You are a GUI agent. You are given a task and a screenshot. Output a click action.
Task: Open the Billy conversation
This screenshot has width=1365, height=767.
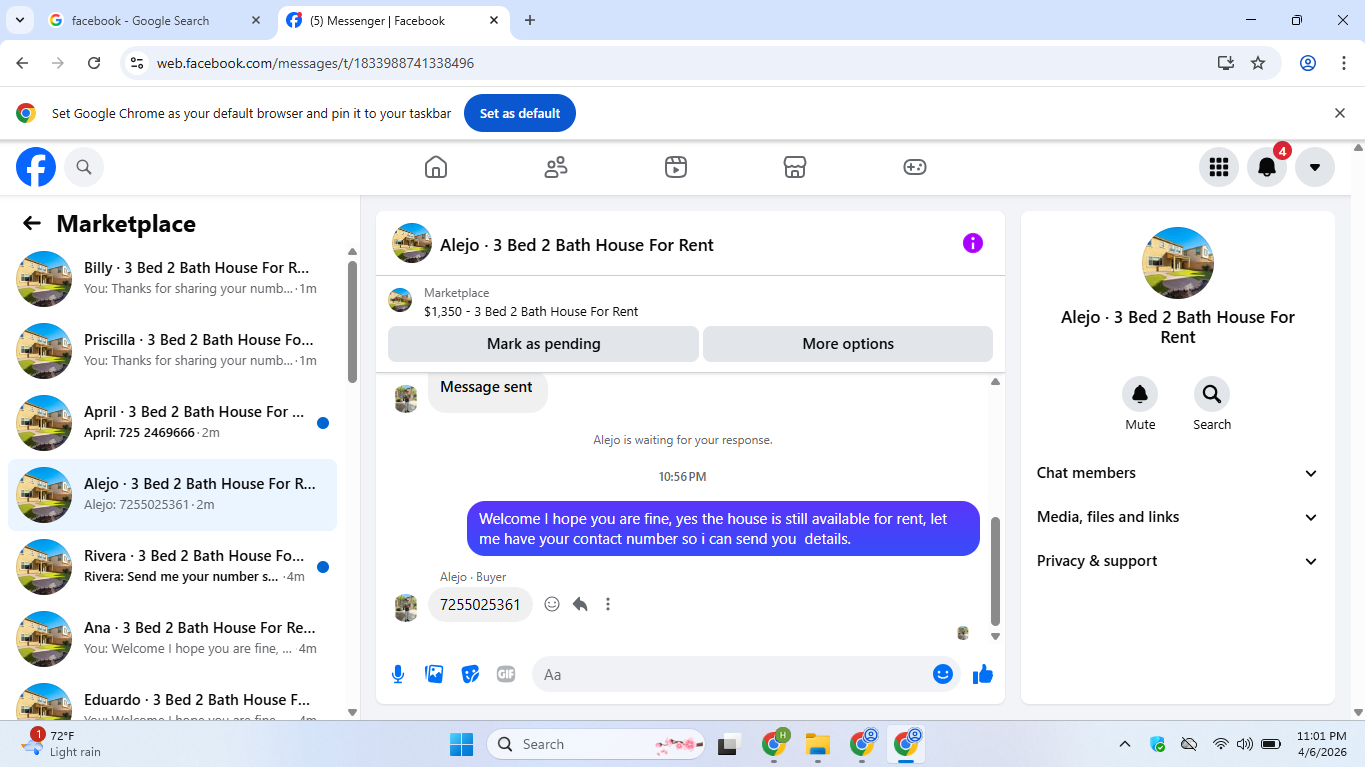click(x=172, y=279)
